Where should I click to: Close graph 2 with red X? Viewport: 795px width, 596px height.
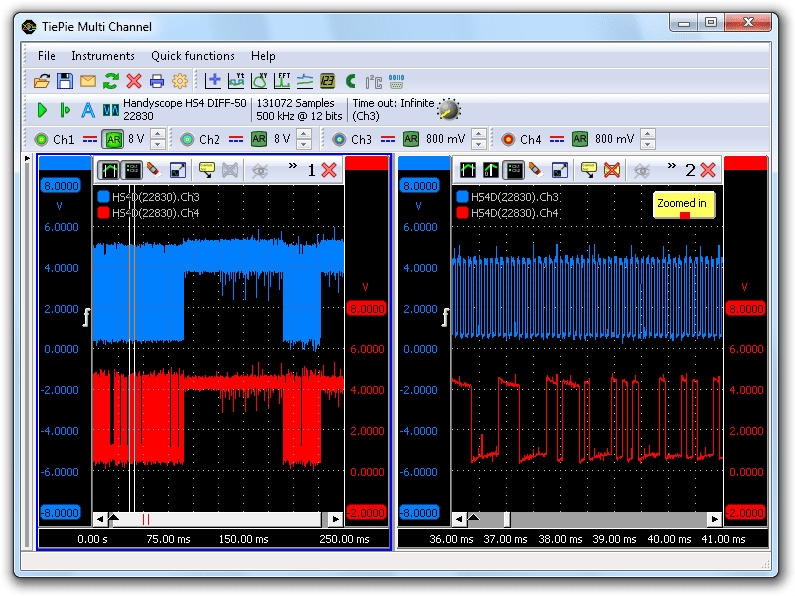click(708, 170)
